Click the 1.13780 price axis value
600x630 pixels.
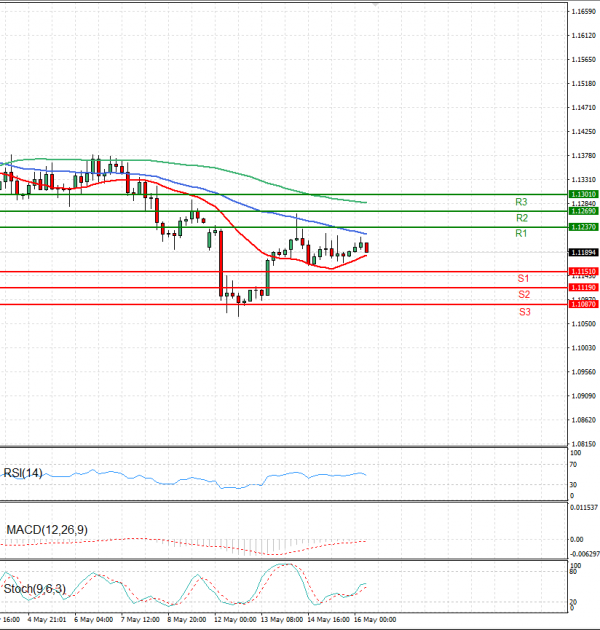pos(584,155)
